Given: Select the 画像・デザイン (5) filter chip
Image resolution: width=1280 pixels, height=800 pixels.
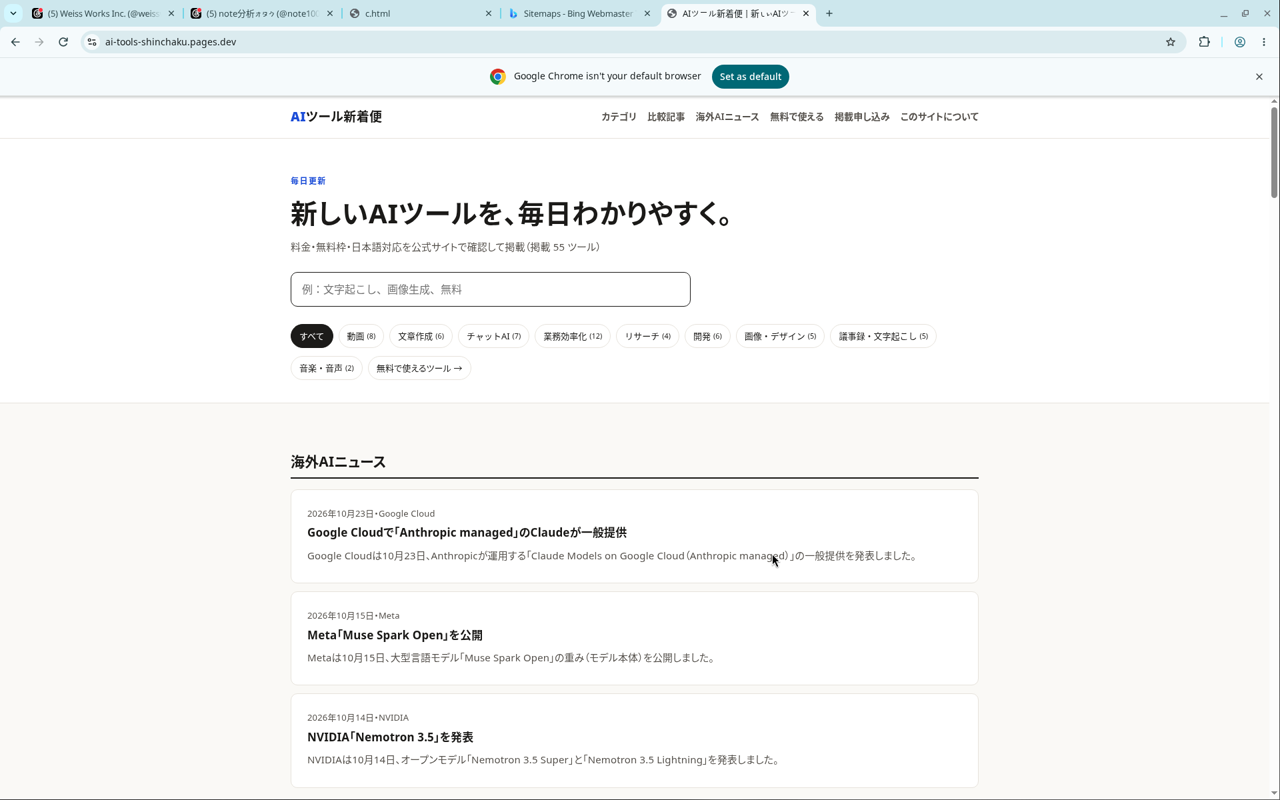Looking at the screenshot, I should (780, 336).
